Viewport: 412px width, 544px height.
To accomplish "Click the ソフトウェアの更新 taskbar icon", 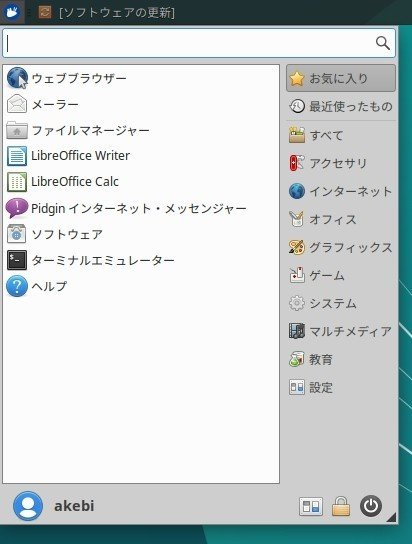I will (x=45, y=12).
